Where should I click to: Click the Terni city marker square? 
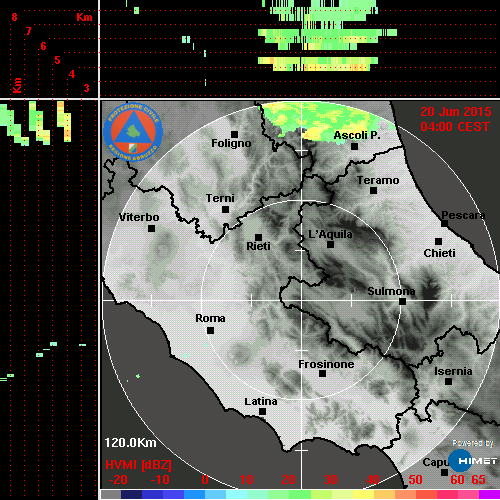tap(225, 210)
